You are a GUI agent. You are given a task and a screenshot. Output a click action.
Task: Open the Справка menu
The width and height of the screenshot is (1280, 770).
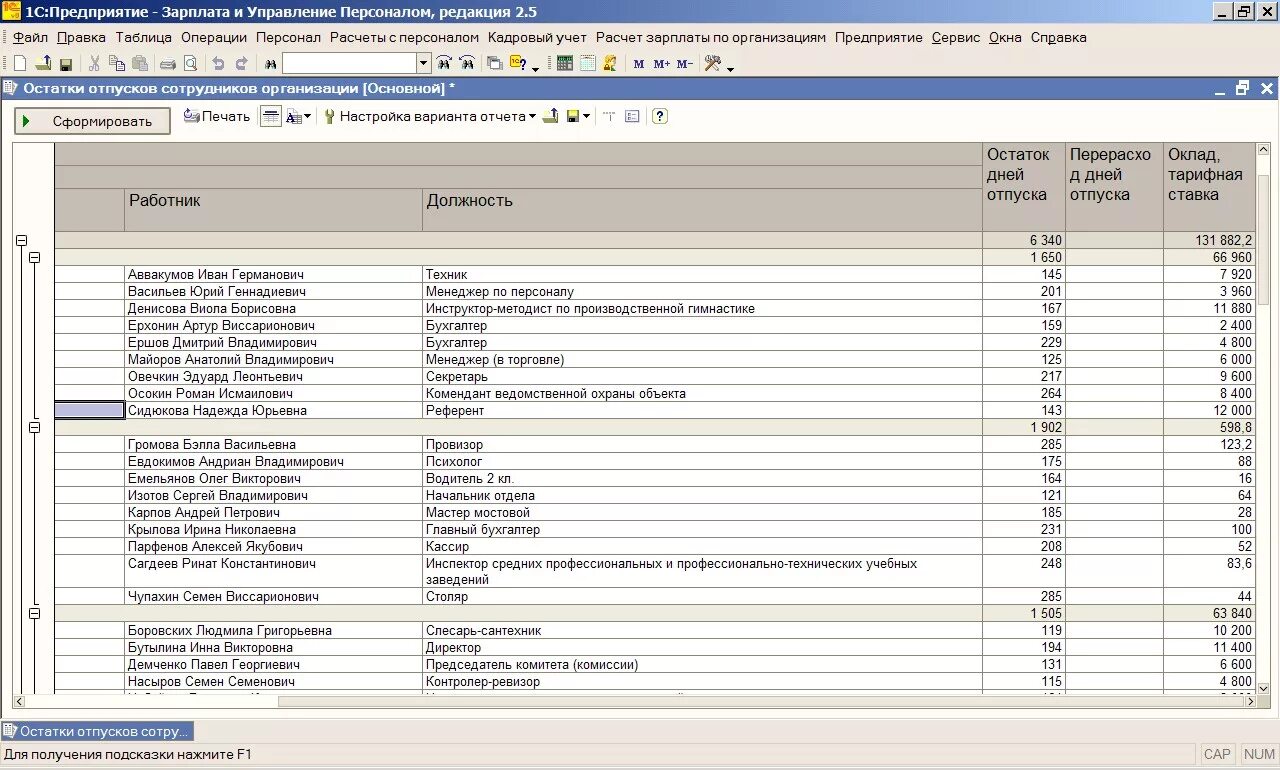click(1058, 37)
